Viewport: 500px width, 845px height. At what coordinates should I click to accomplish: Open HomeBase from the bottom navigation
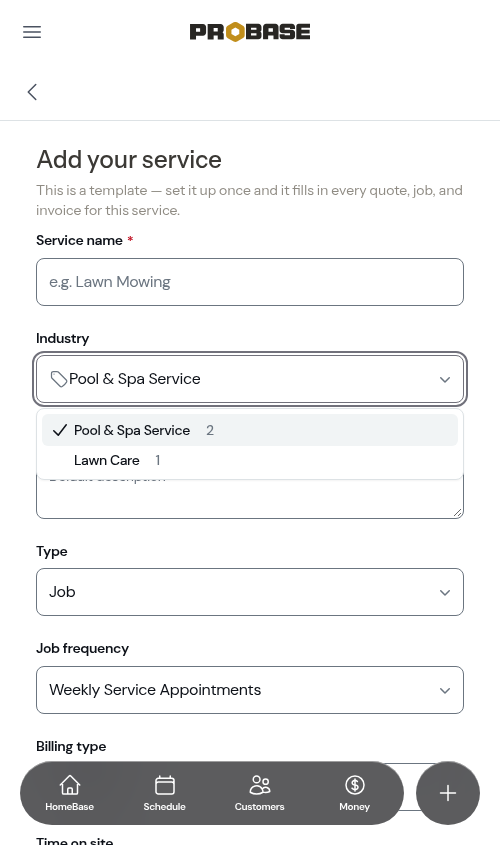[x=70, y=793]
